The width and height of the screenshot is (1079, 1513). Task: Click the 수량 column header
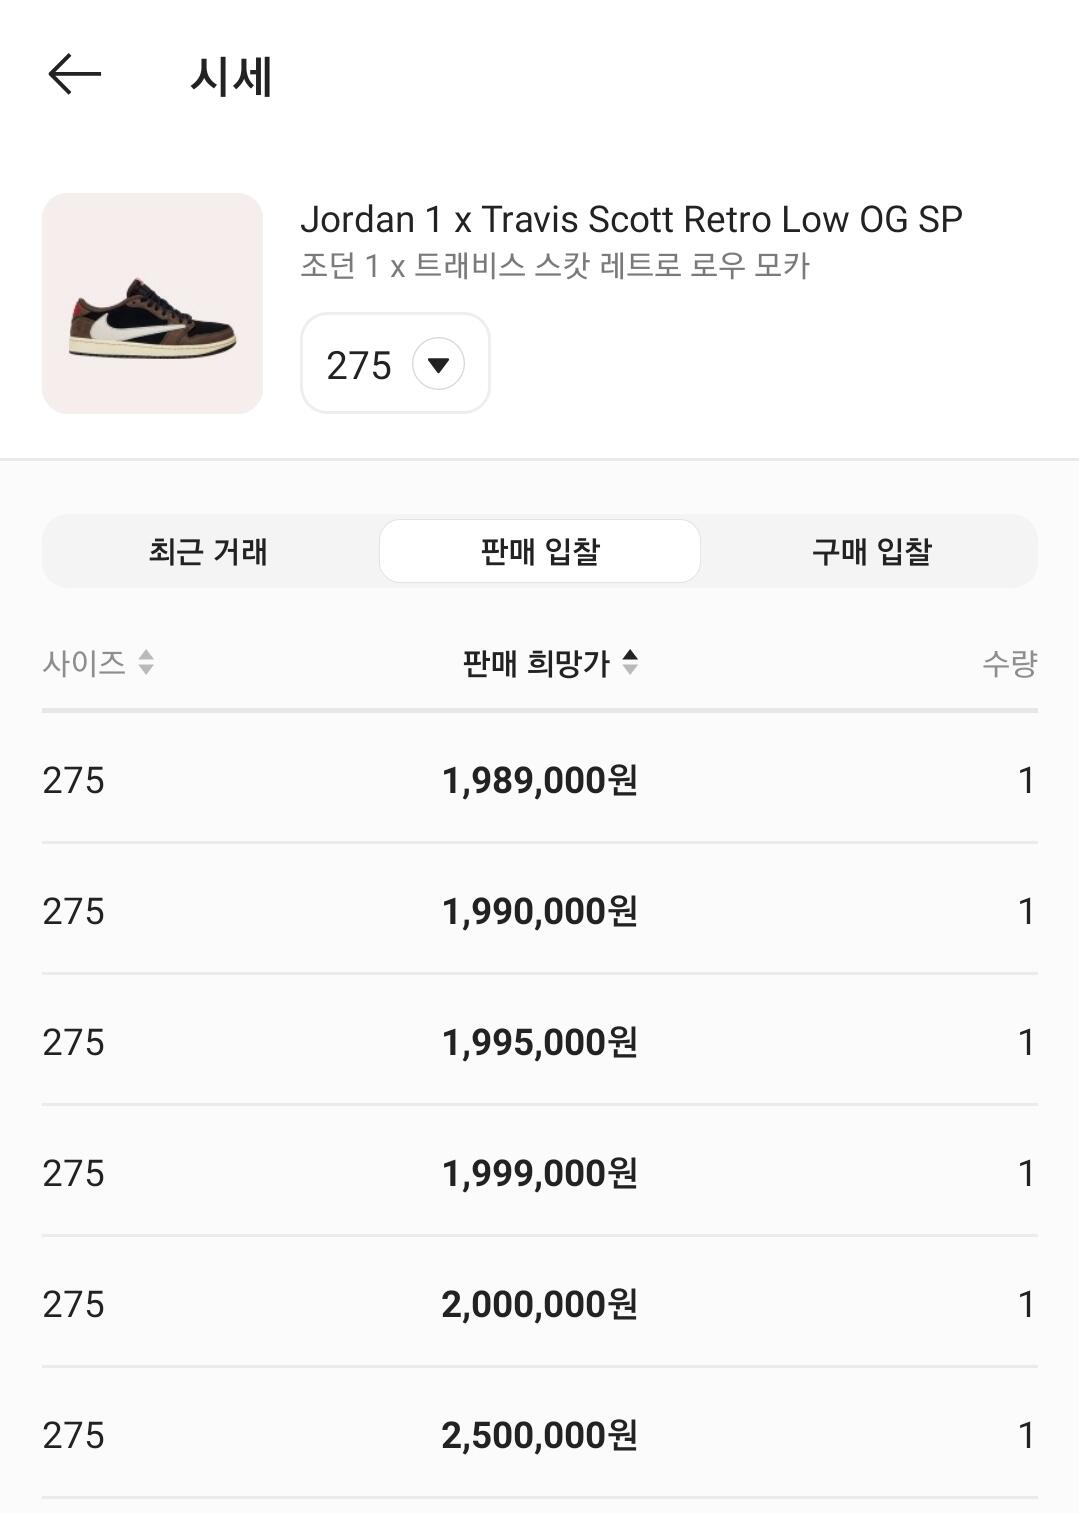click(x=1009, y=663)
